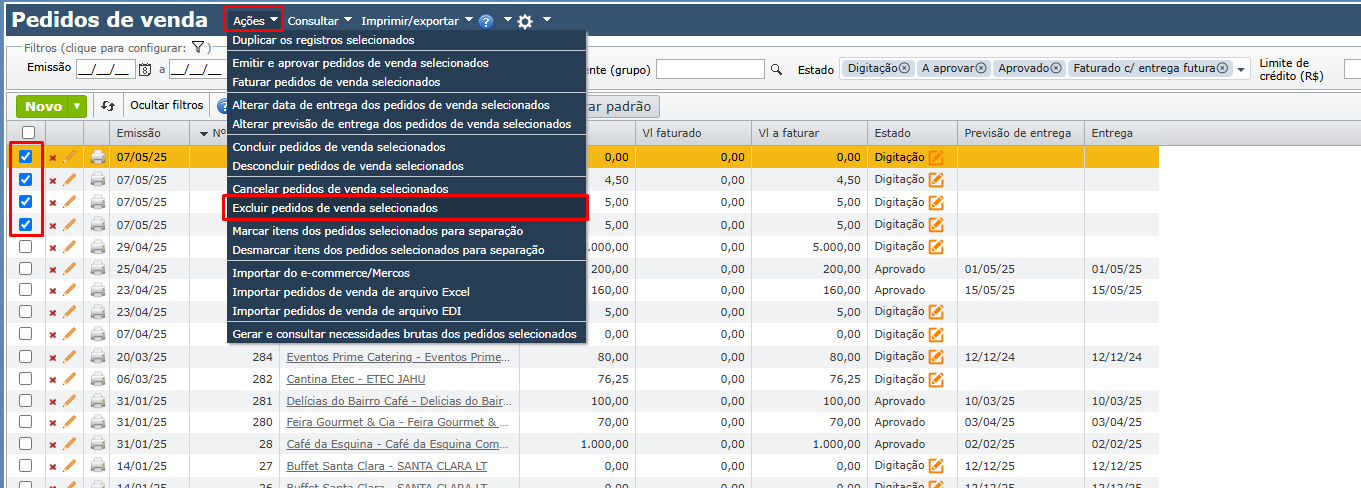Click the refresh list icon next to Novo
This screenshot has width=1361, height=488.
click(108, 106)
